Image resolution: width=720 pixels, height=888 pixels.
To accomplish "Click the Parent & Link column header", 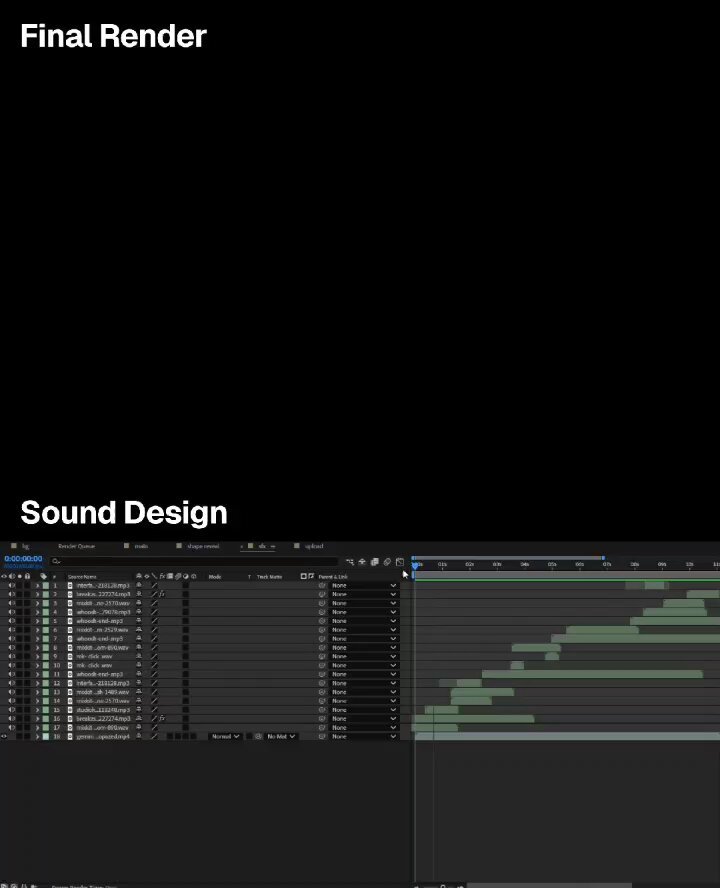I will pos(333,577).
